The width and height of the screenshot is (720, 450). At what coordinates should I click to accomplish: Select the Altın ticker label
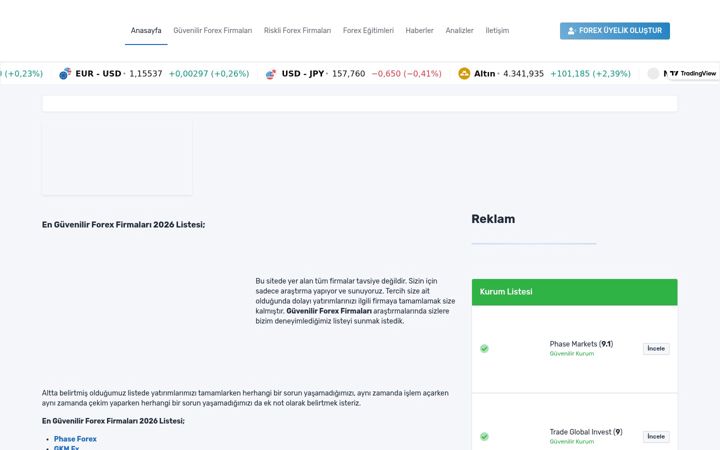pyautogui.click(x=484, y=73)
